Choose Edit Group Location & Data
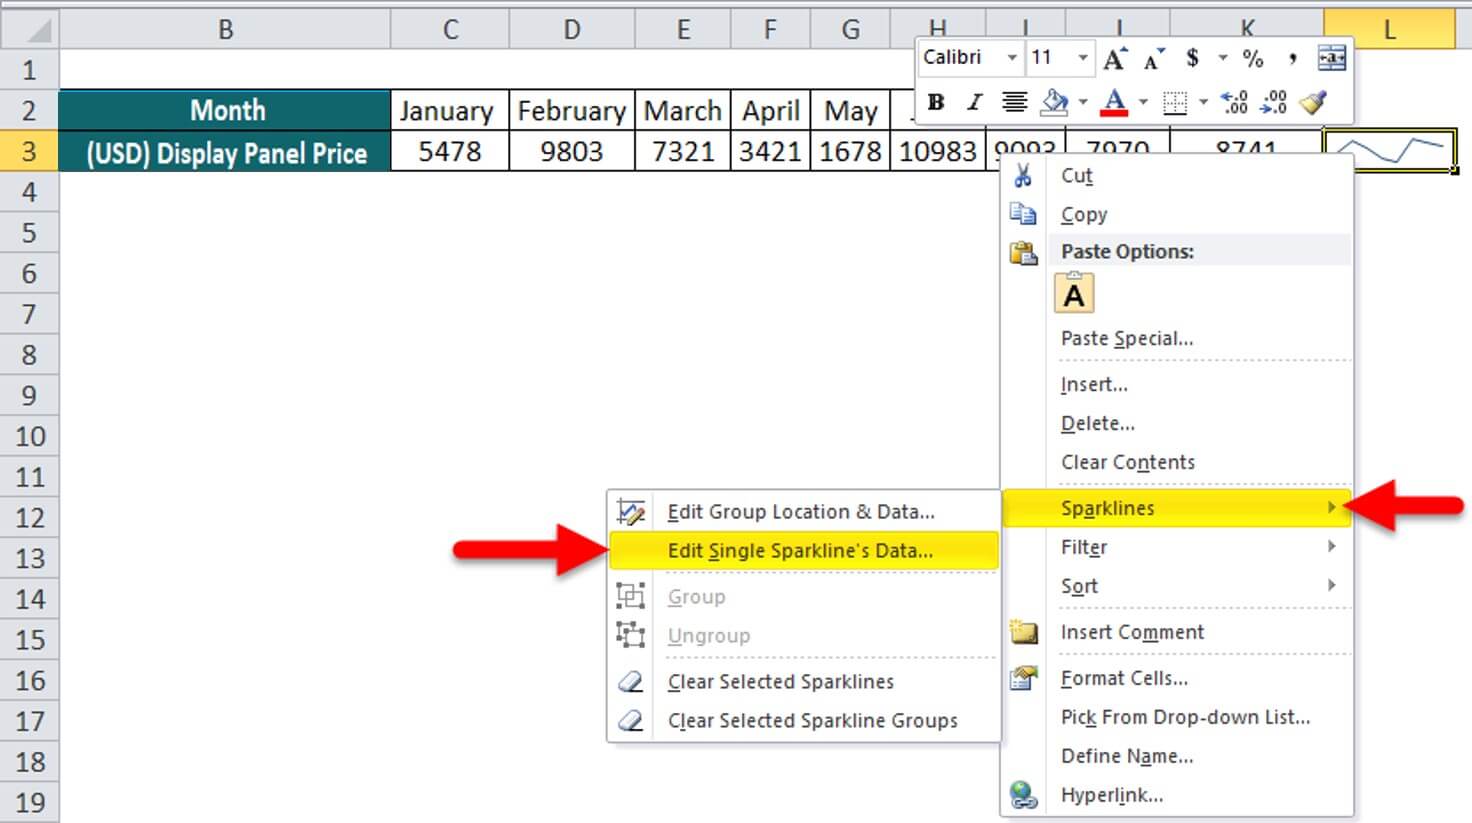Viewport: 1472px width, 823px height. point(803,512)
